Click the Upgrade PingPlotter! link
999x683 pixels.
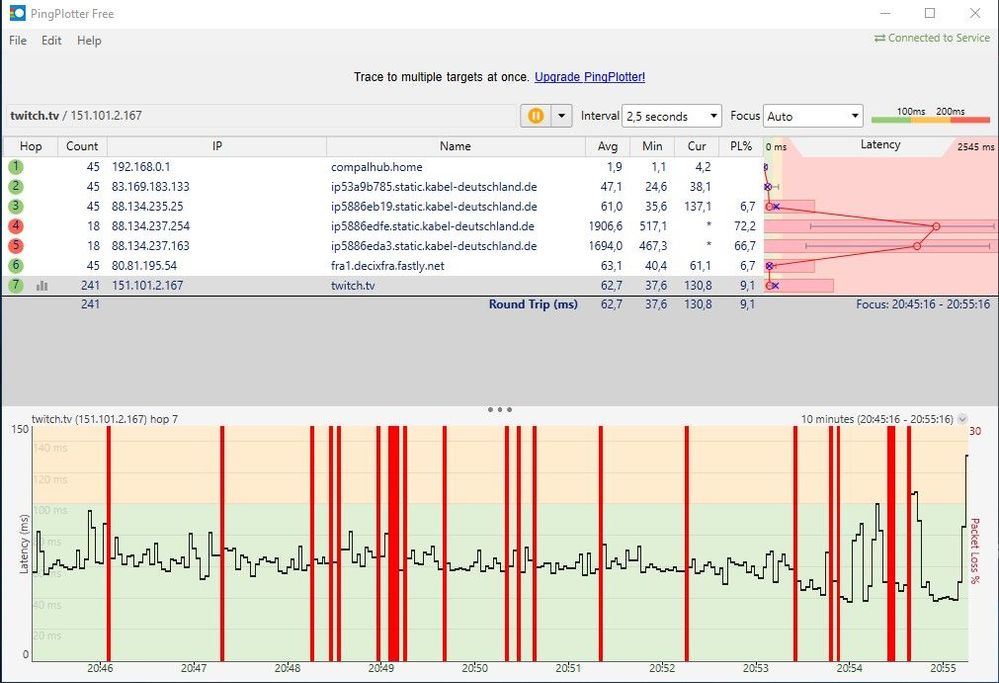coord(590,77)
